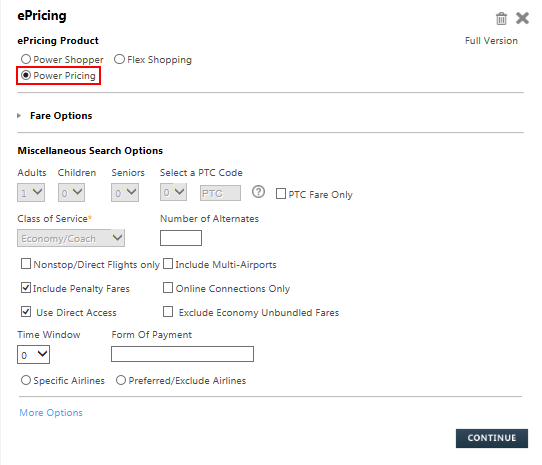Viewport: 542px width, 465px height.
Task: Enable Exclude Economy Unbundled Fares
Action: click(168, 311)
